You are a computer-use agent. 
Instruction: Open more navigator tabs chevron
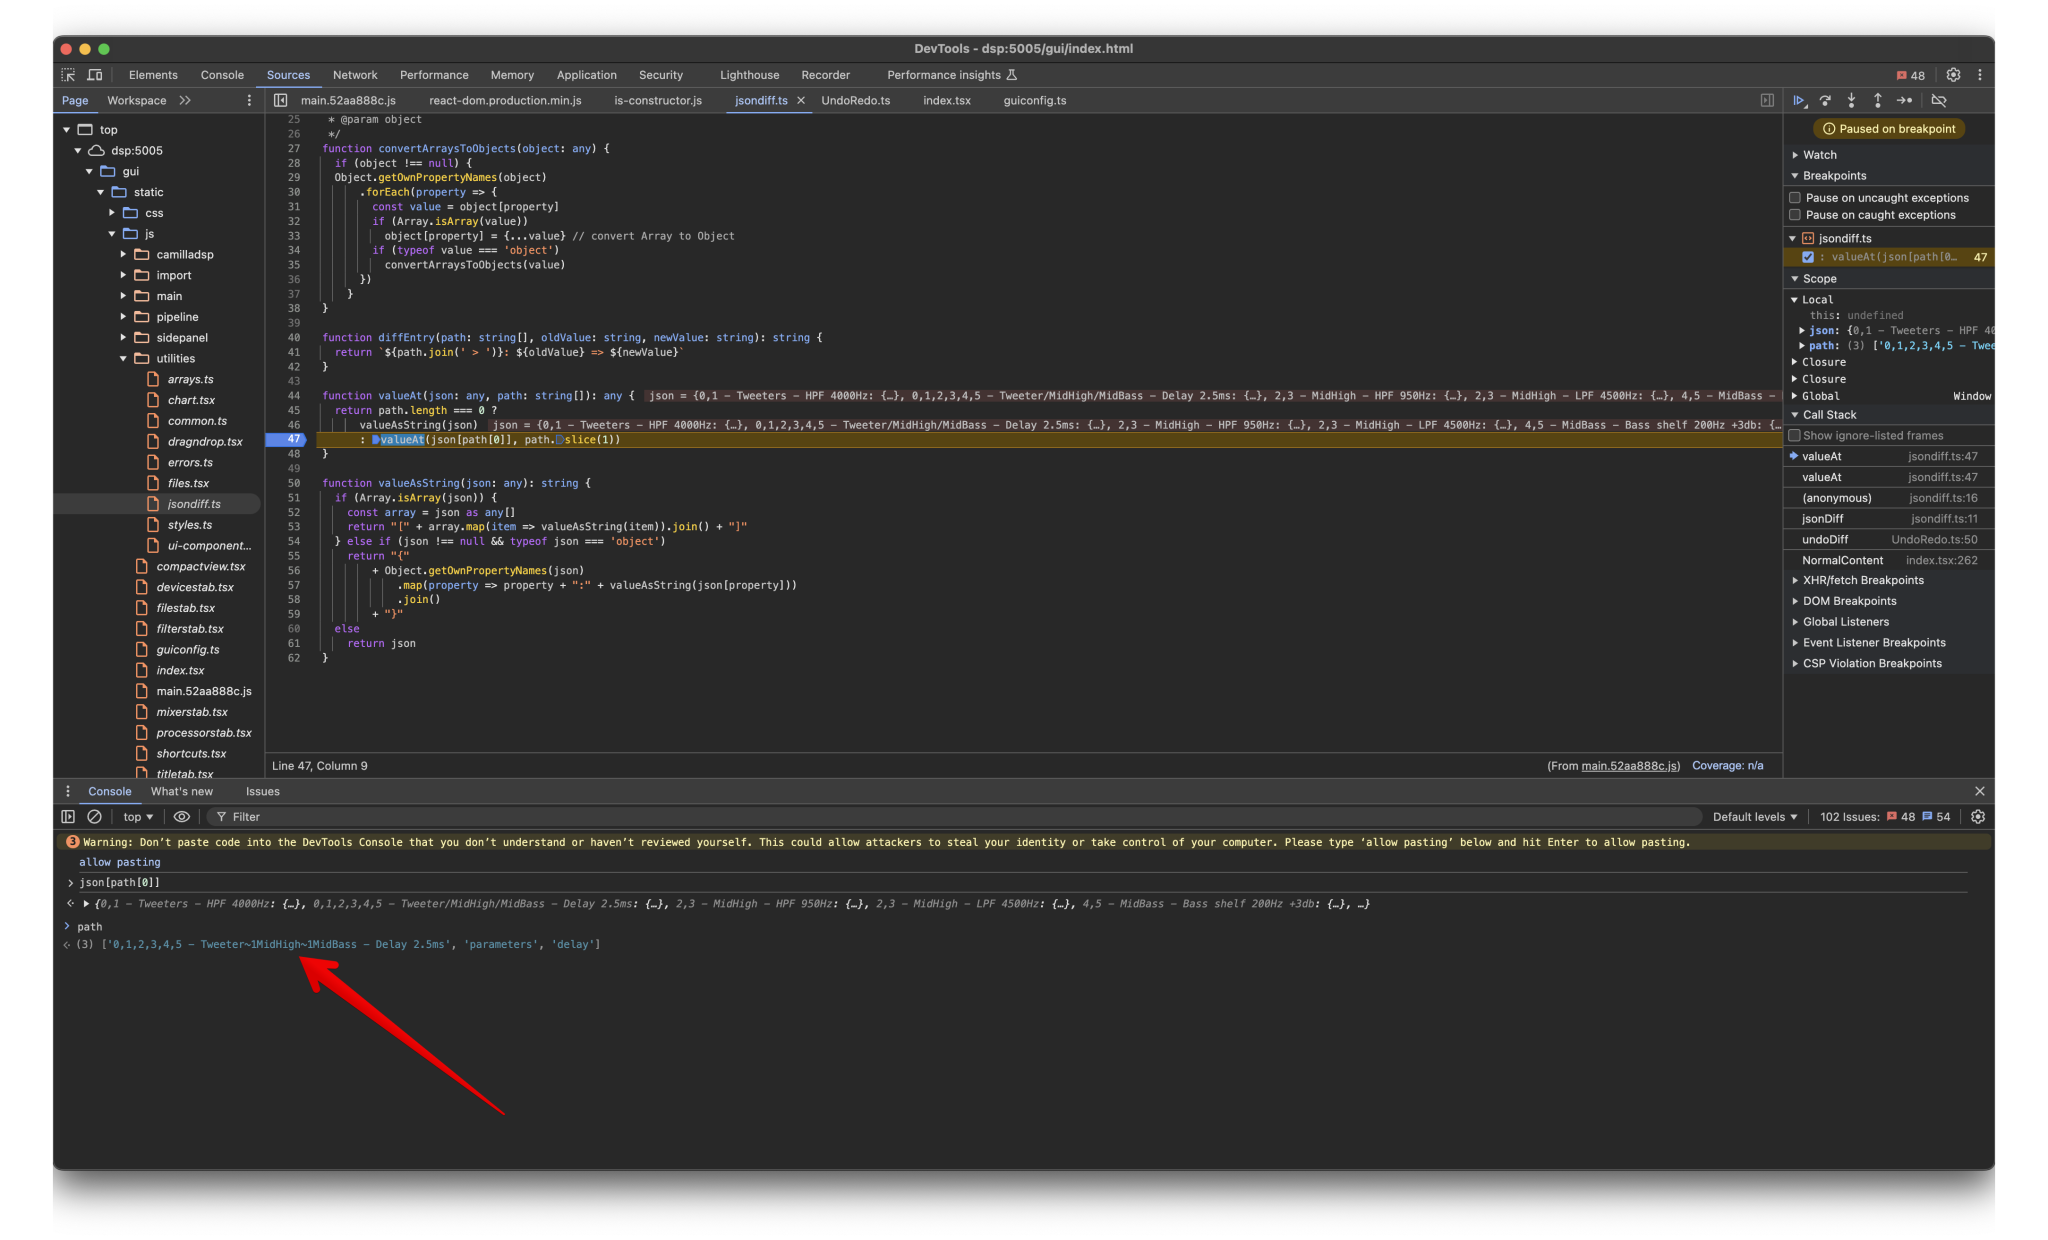(185, 100)
